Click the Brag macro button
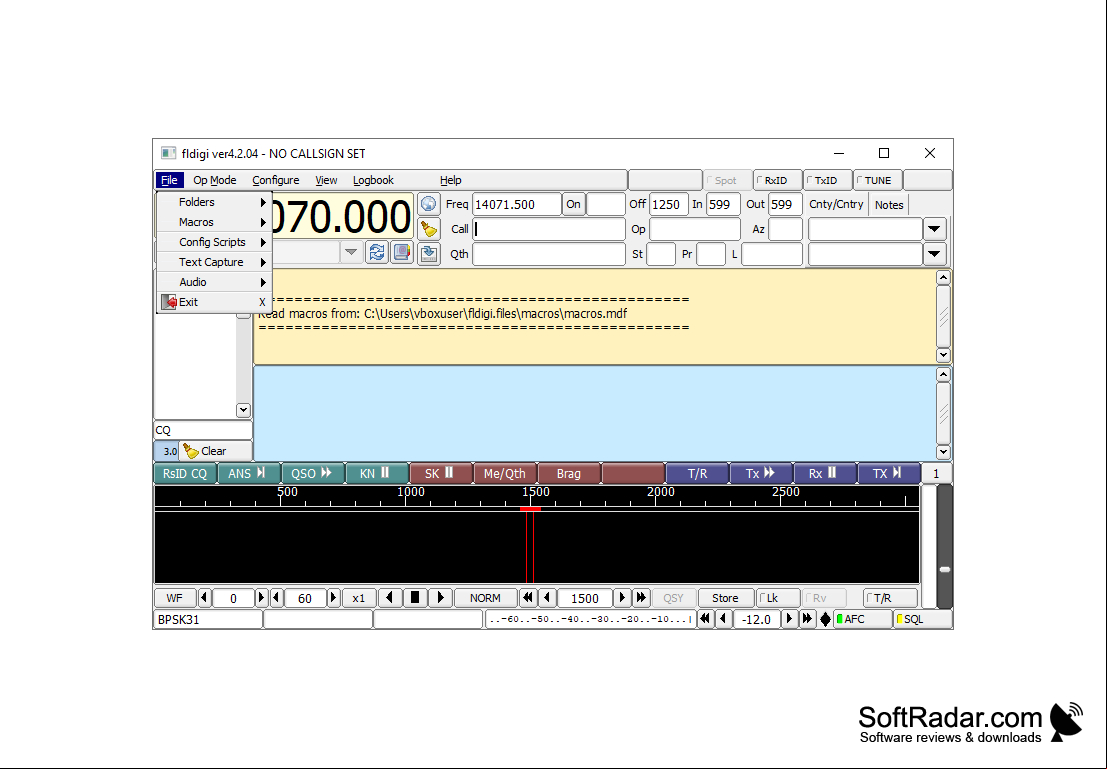 pyautogui.click(x=568, y=473)
